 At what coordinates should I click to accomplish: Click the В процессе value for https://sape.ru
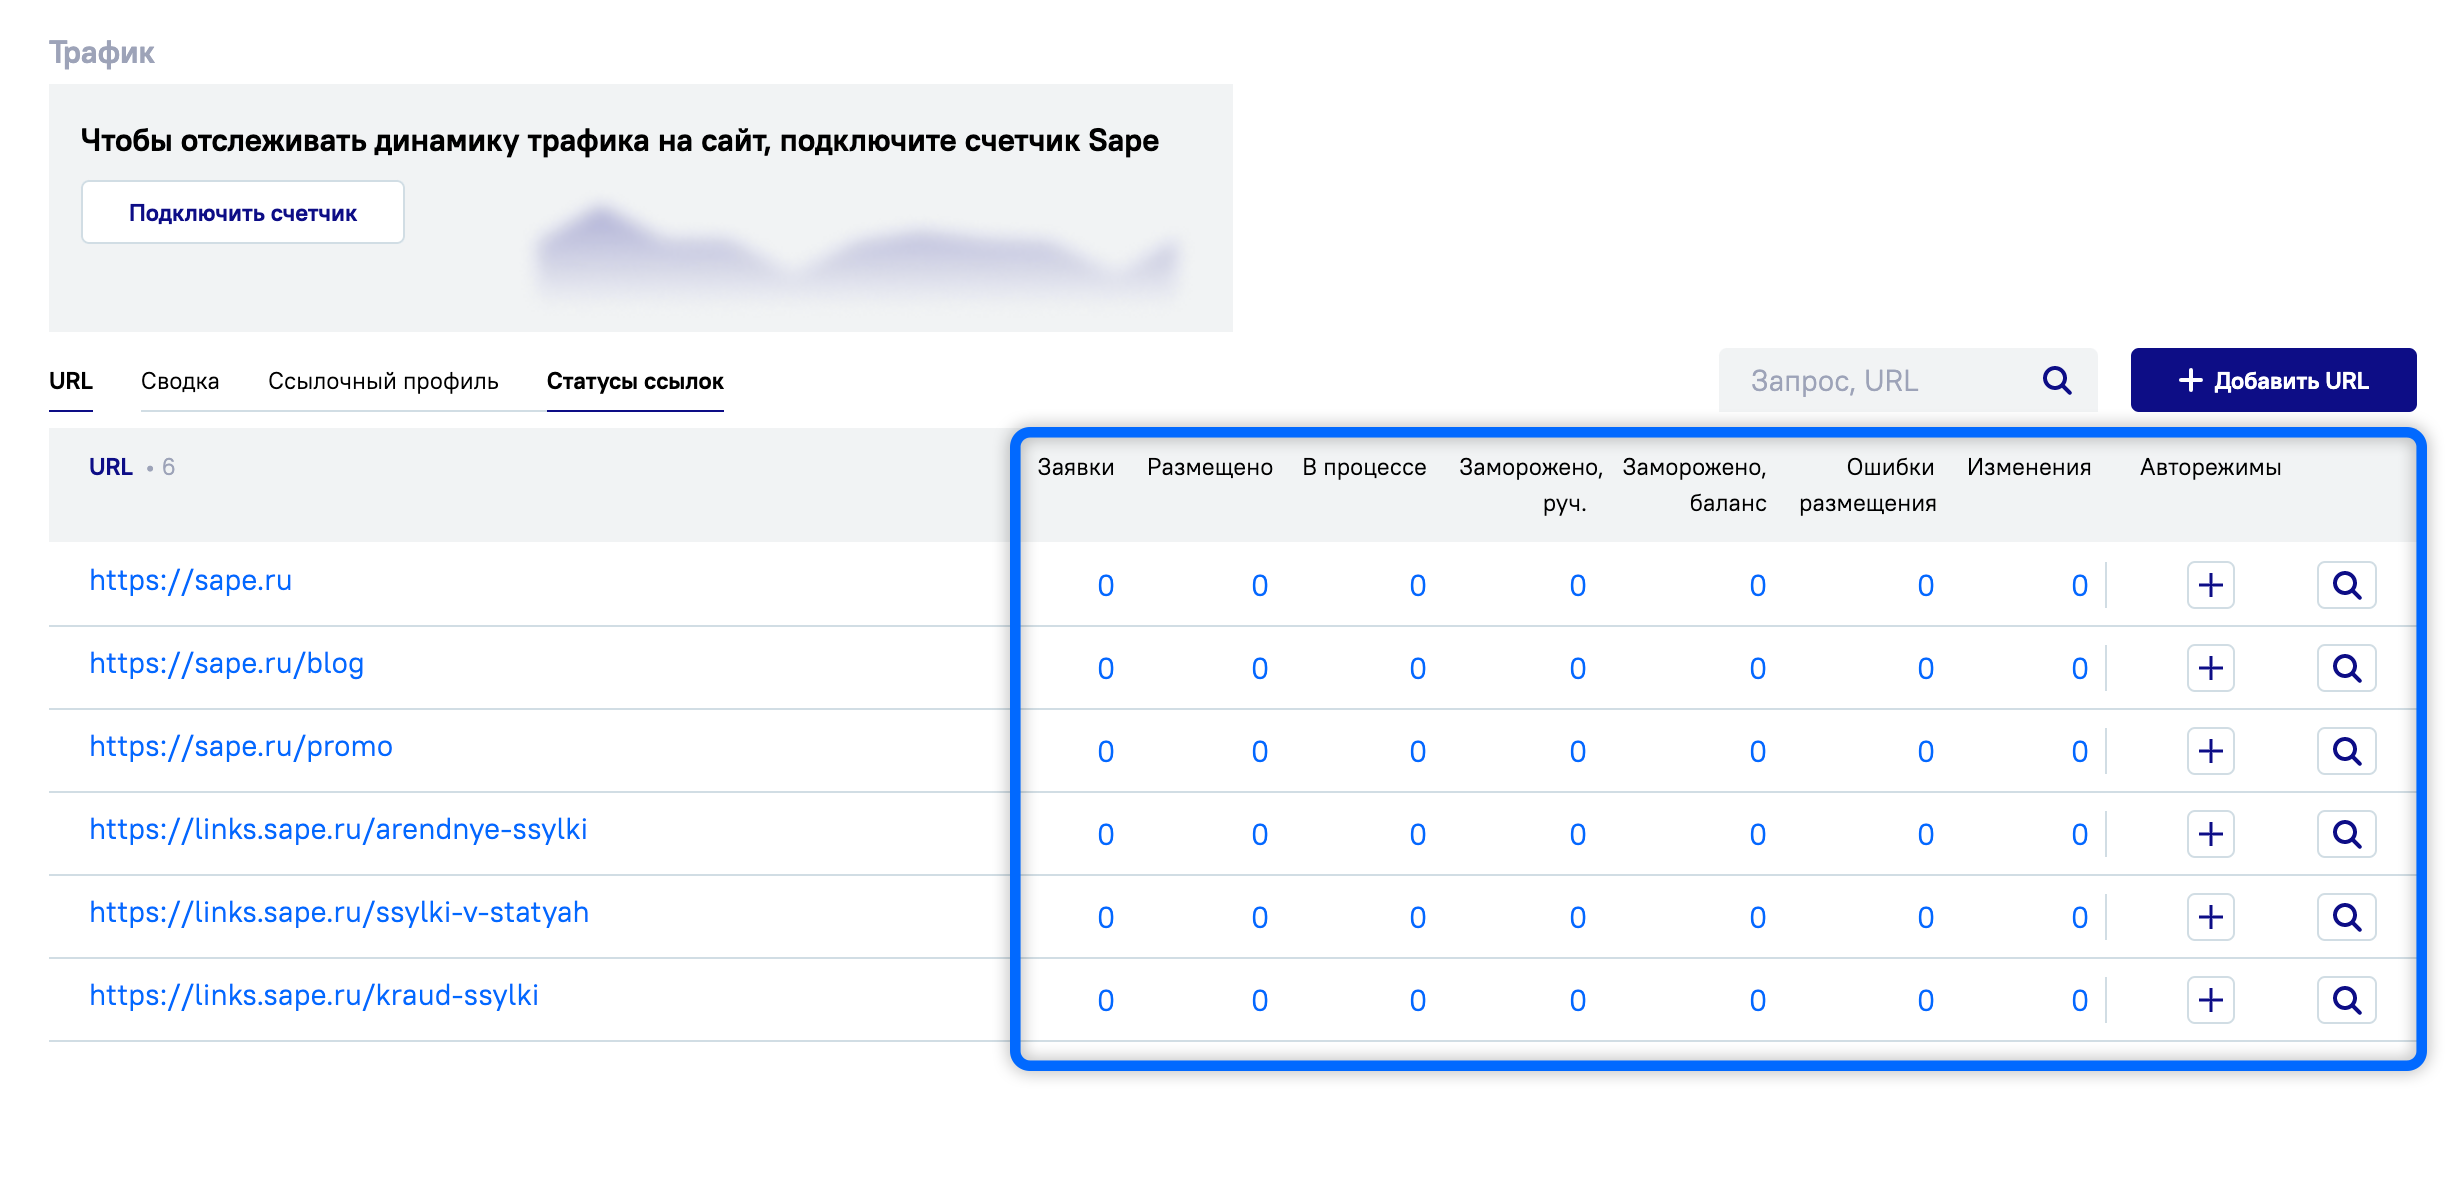1417,585
